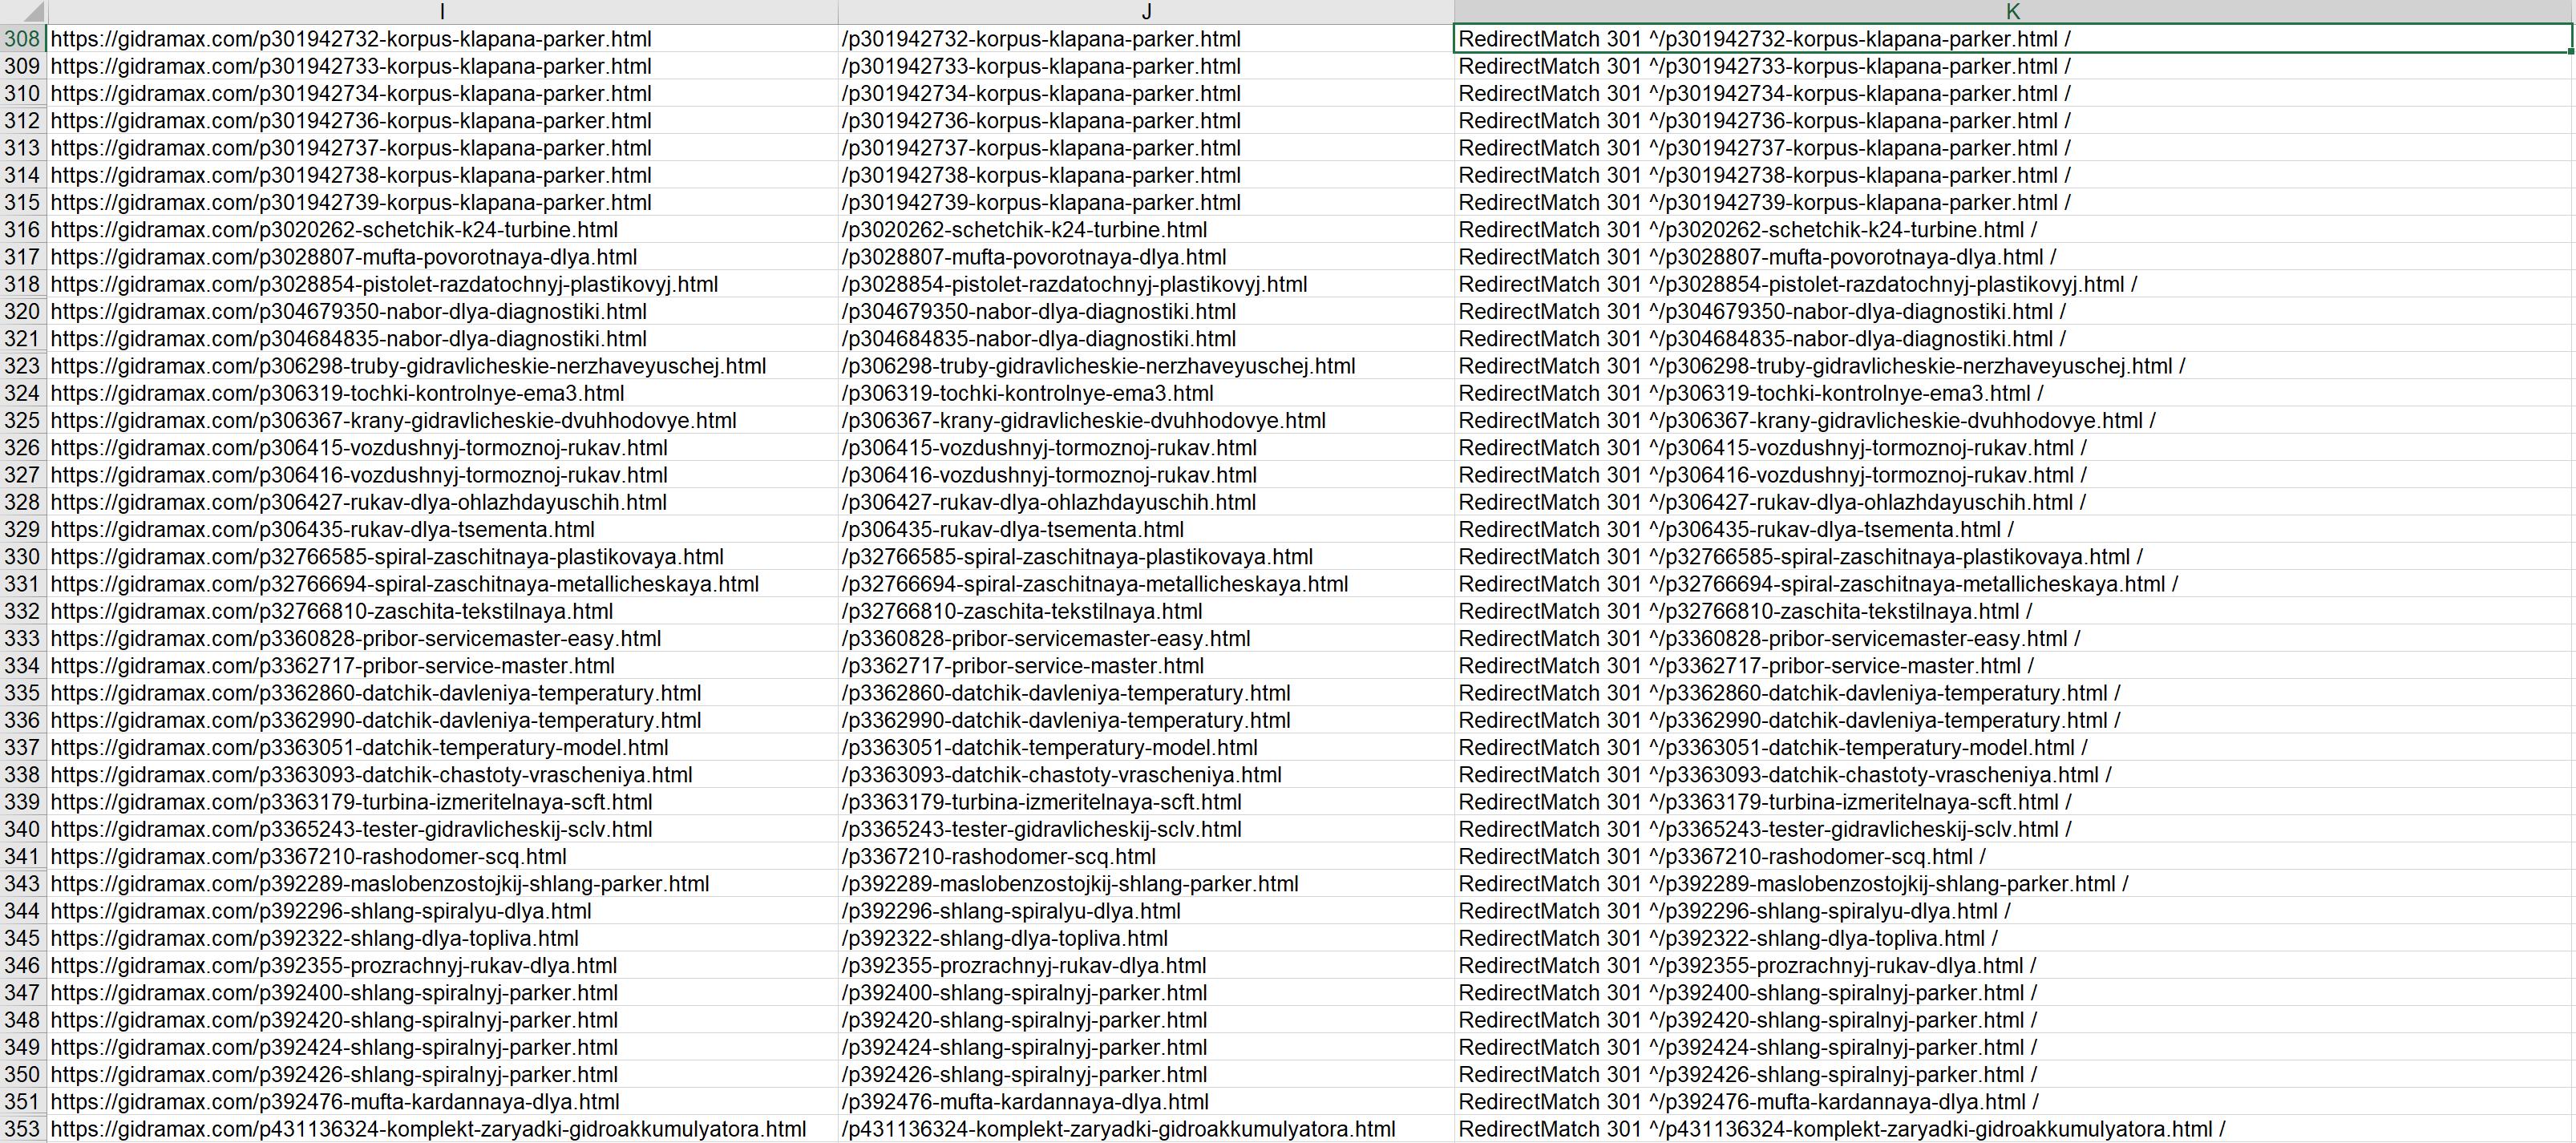The image size is (2576, 1143).
Task: Click the J cell with /p32766810-zaschita-tekstilnaya.html
Action: (1022, 612)
